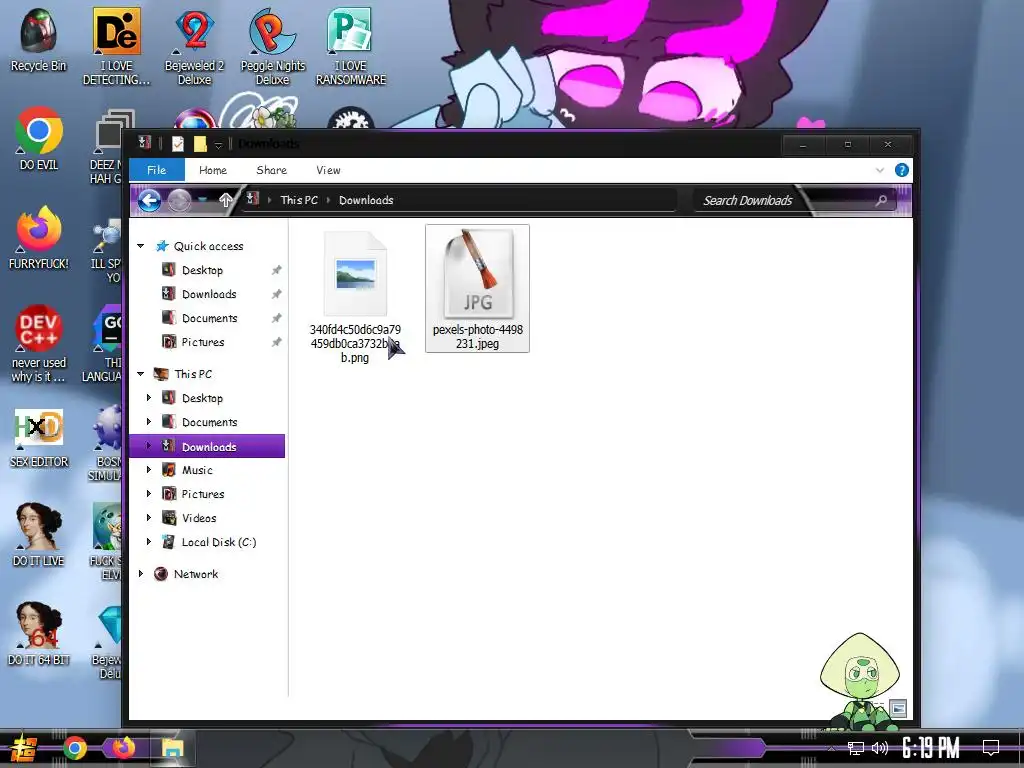Click This PC in the address bar
1024x768 pixels.
[x=299, y=200]
